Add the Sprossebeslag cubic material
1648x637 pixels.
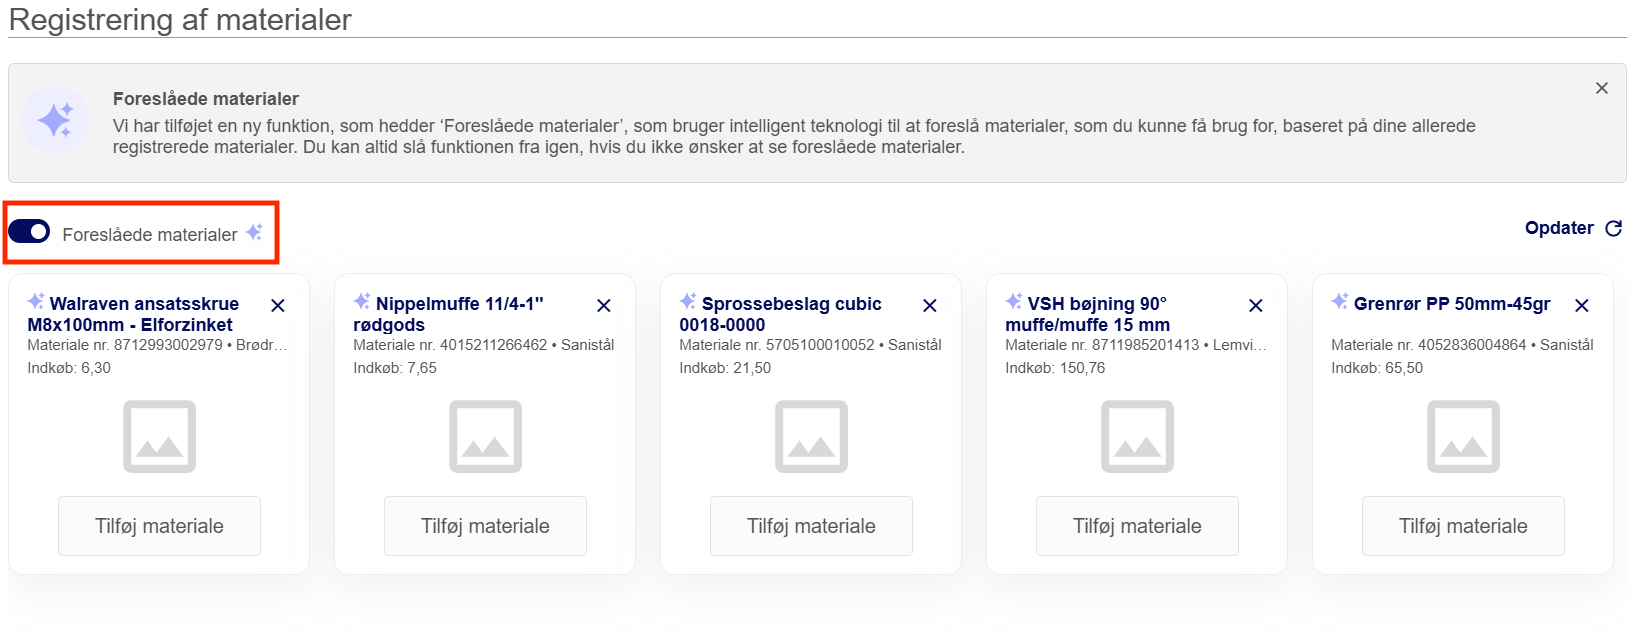811,526
